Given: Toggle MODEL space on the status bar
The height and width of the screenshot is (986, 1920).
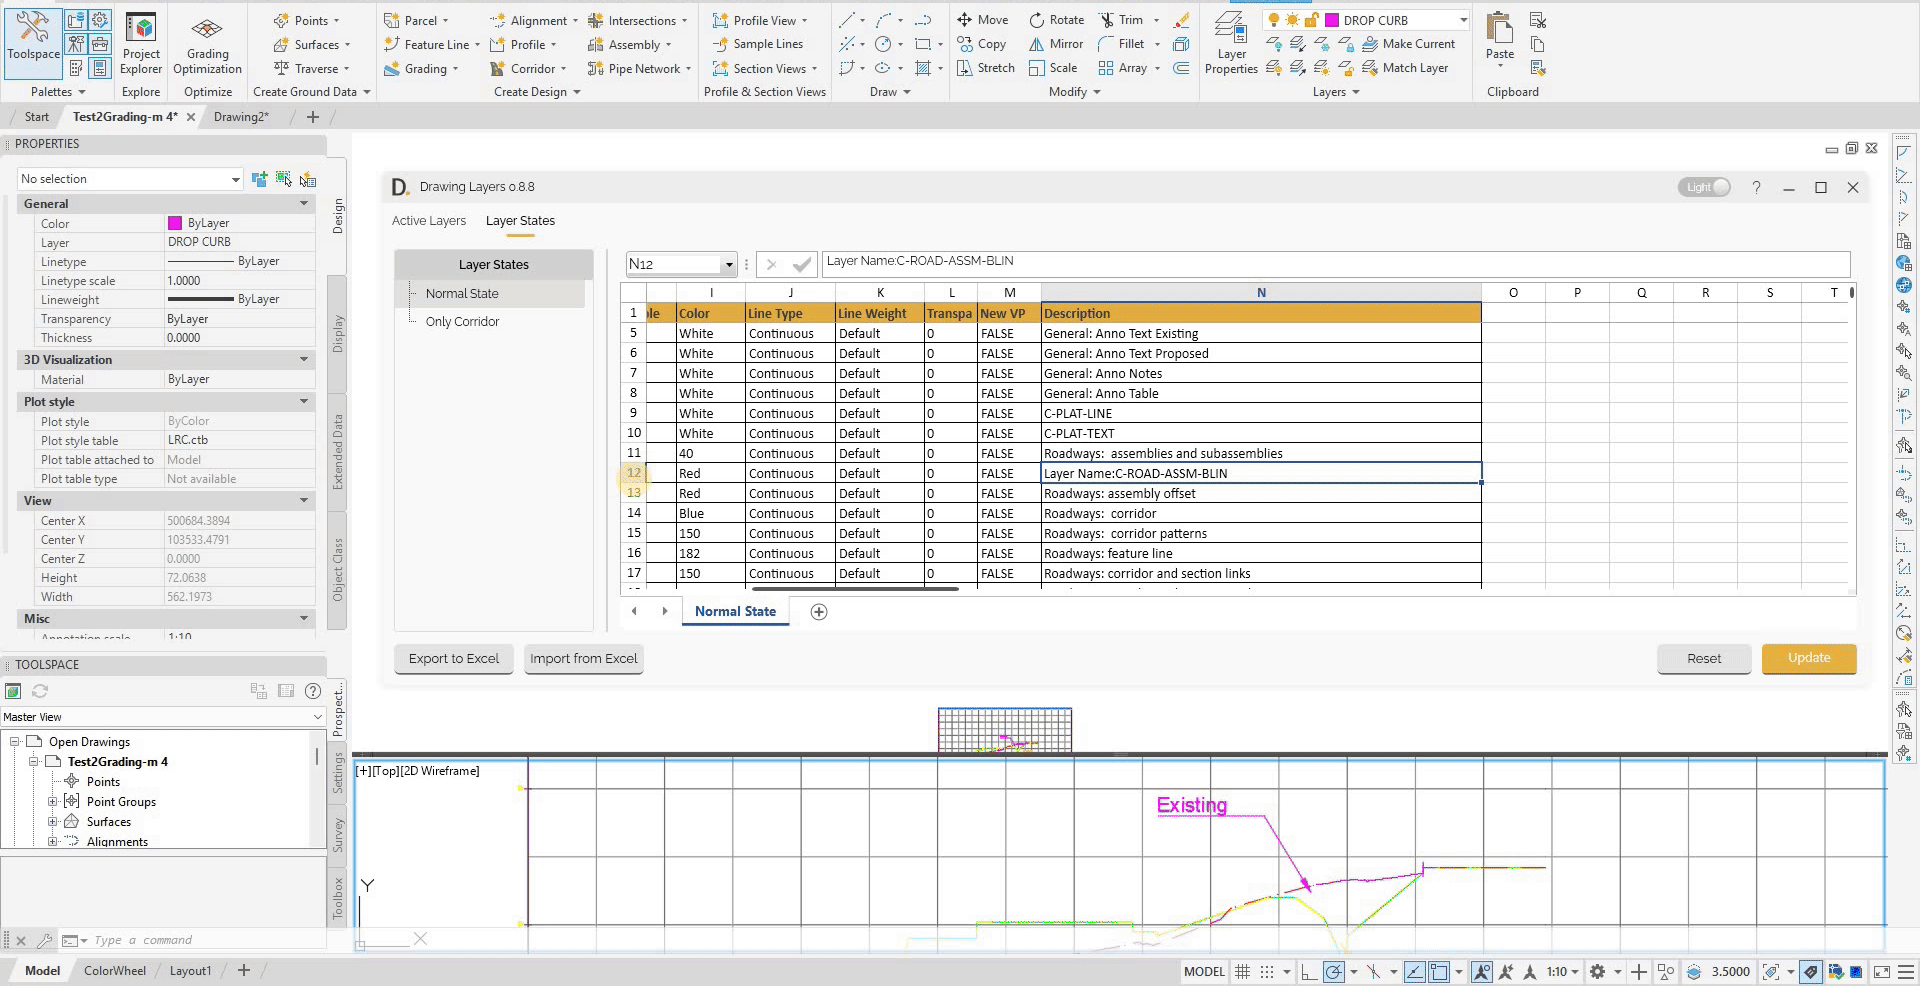Looking at the screenshot, I should coord(1204,971).
